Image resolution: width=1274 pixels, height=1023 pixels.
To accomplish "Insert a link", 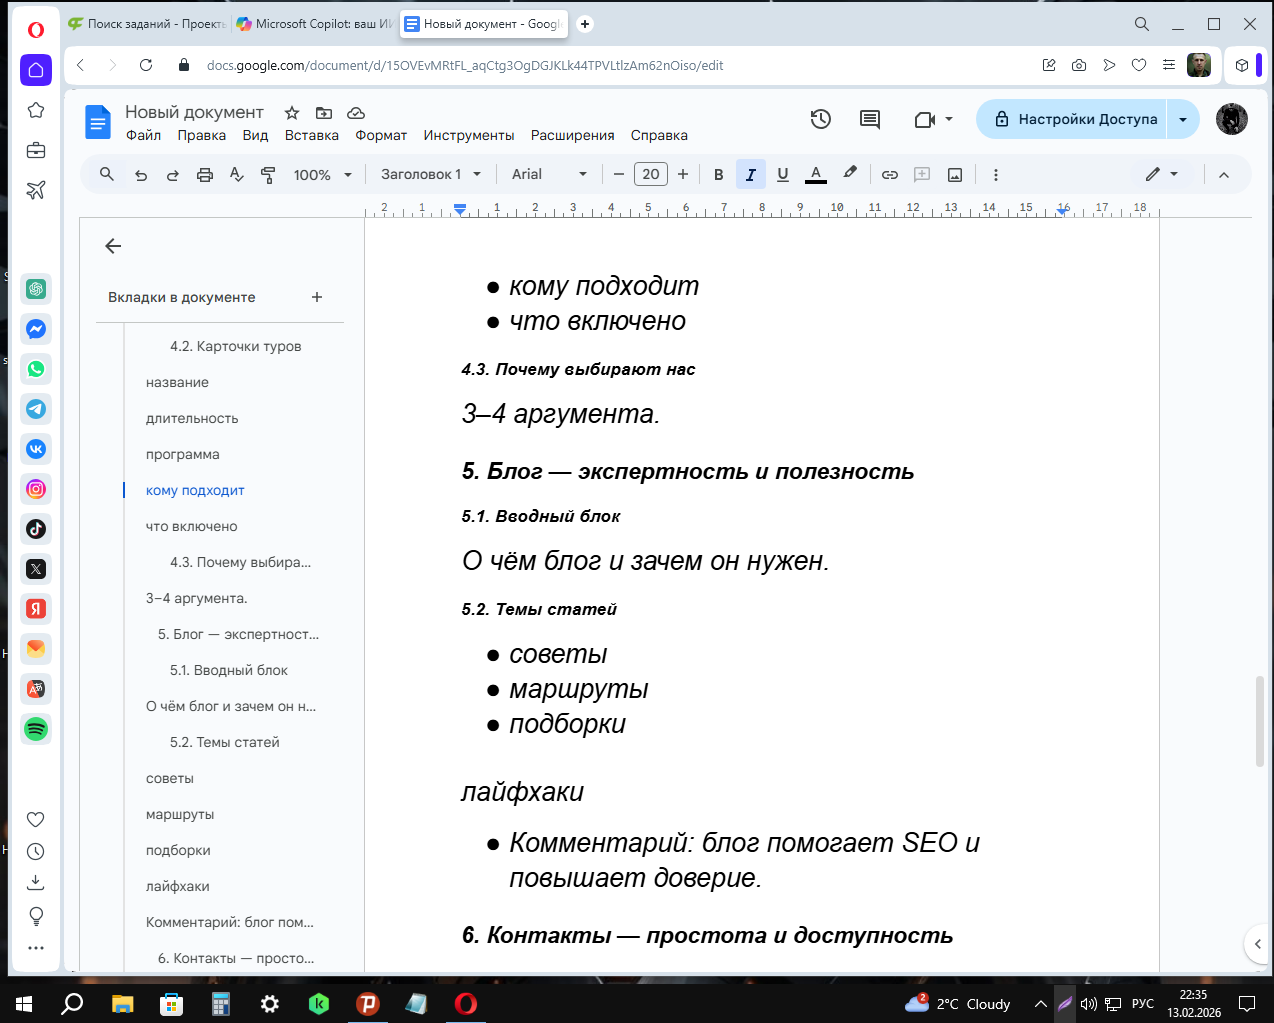I will (x=889, y=174).
